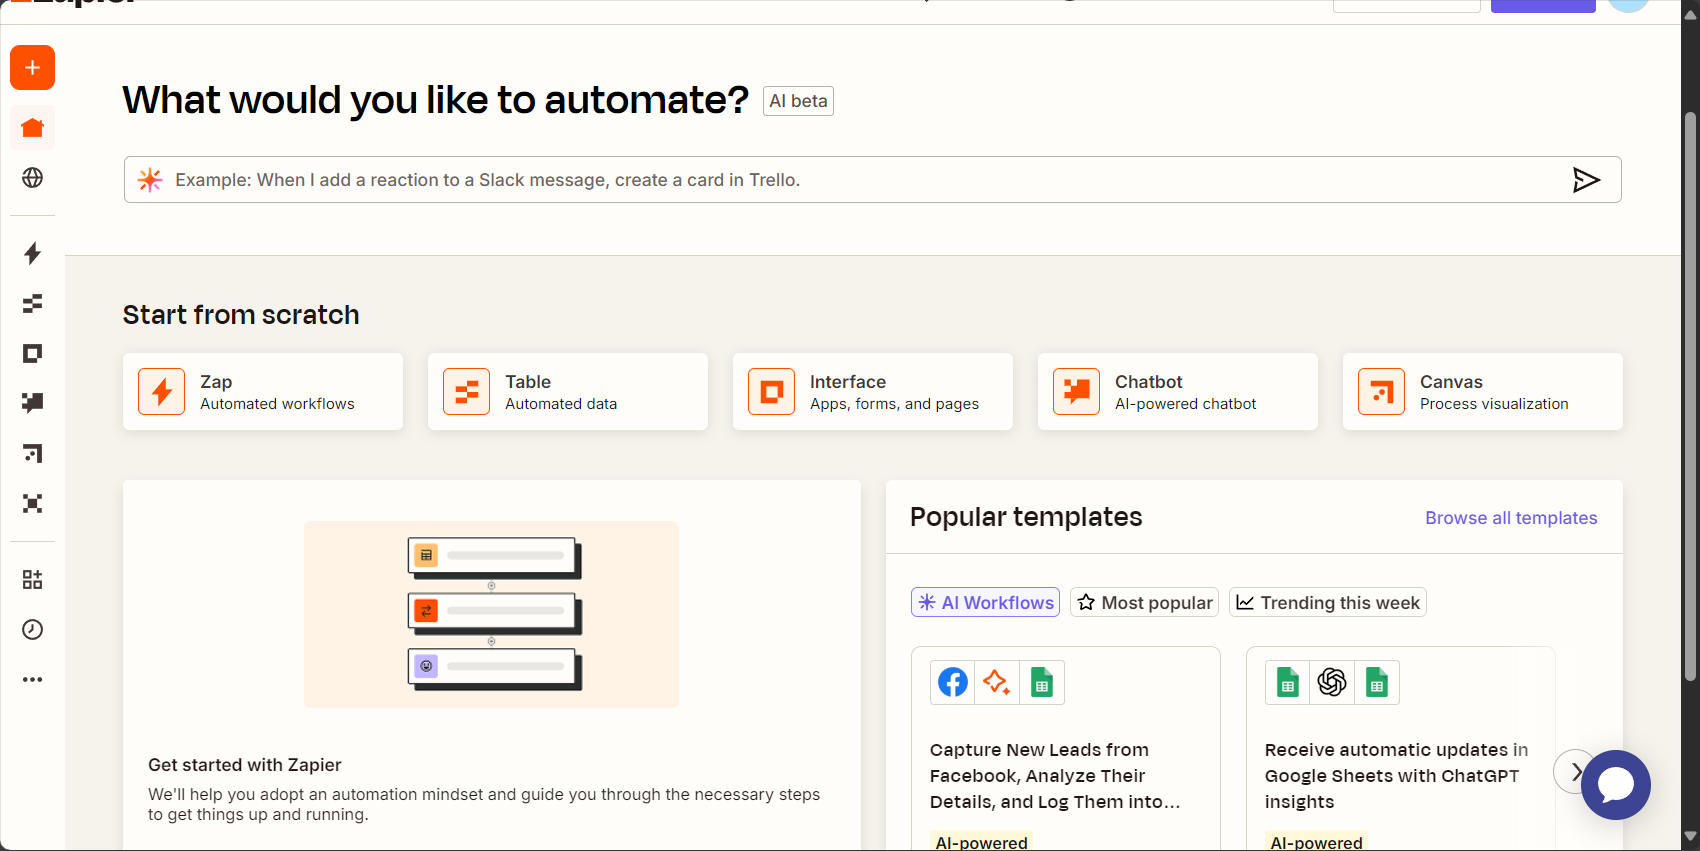The width and height of the screenshot is (1700, 851).
Task: Open Browse all templates link
Action: 1511,518
